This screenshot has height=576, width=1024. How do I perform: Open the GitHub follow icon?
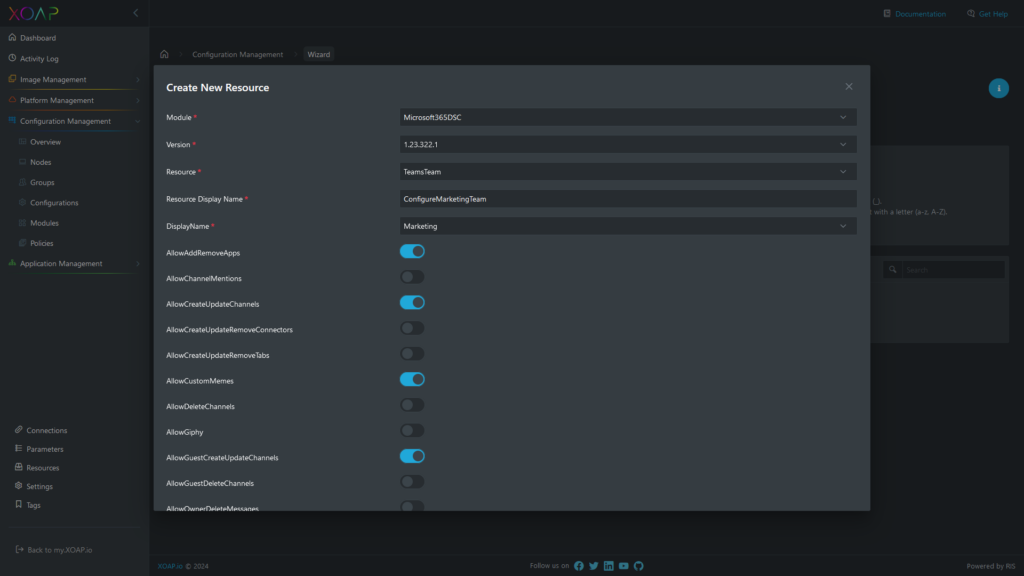click(x=639, y=566)
